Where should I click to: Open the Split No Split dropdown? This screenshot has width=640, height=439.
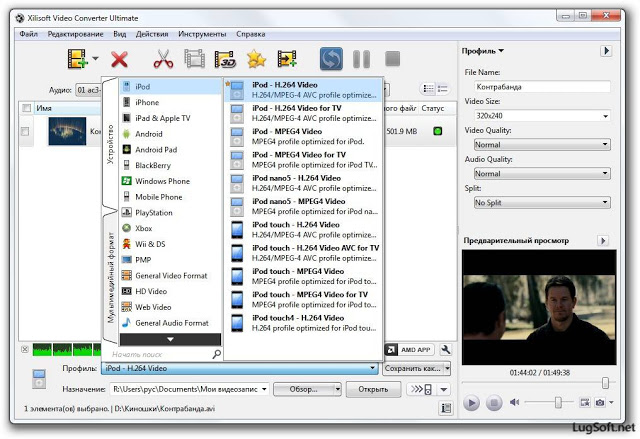(542, 202)
